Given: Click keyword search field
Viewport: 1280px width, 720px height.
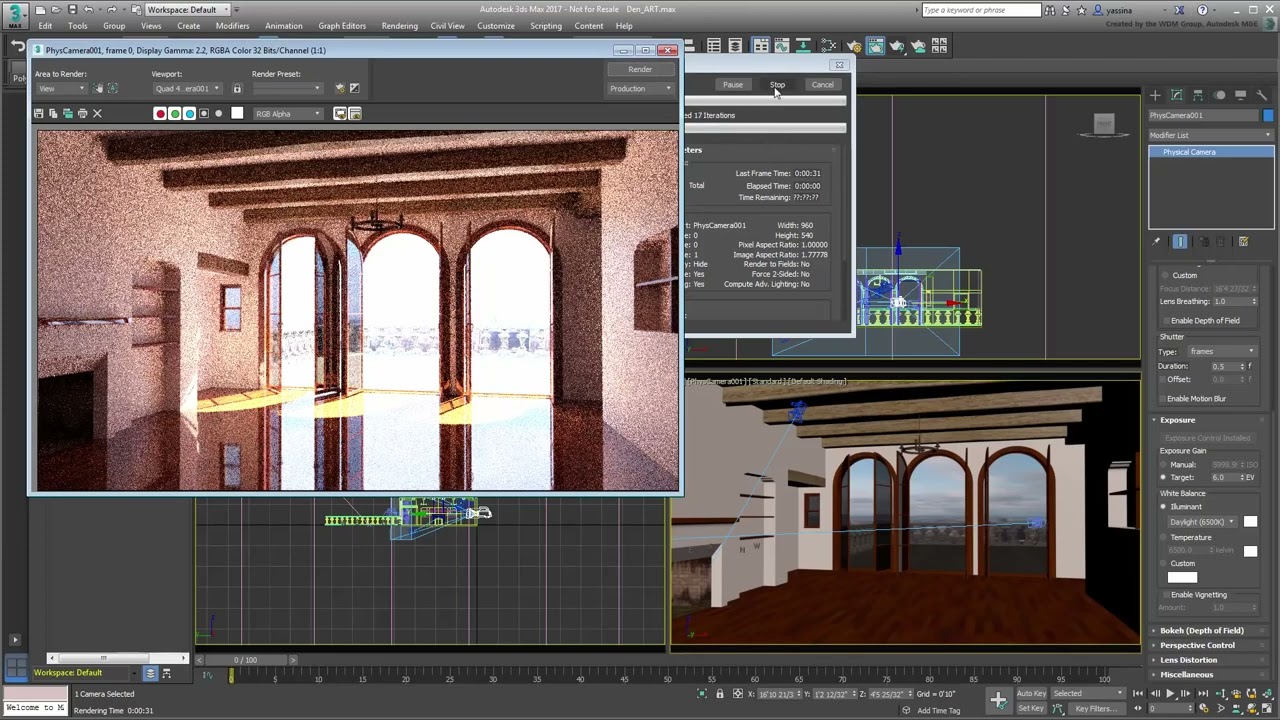Looking at the screenshot, I should coord(980,10).
